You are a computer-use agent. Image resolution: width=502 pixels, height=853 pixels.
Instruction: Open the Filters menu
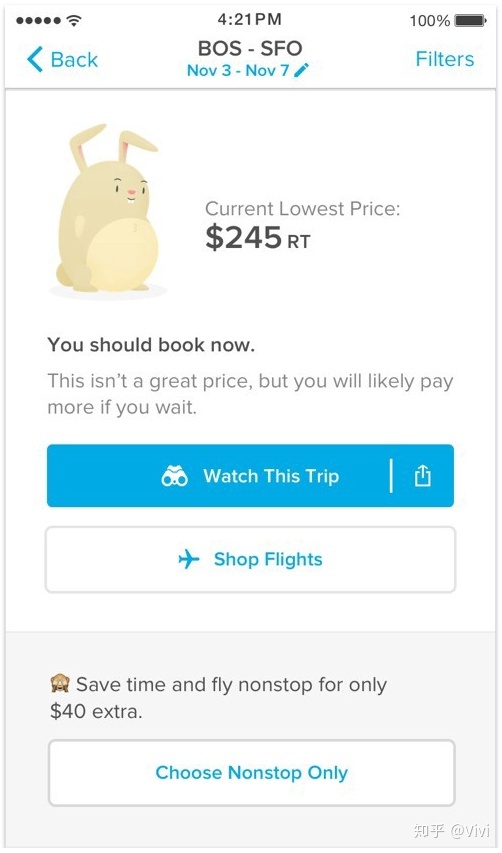pos(444,59)
